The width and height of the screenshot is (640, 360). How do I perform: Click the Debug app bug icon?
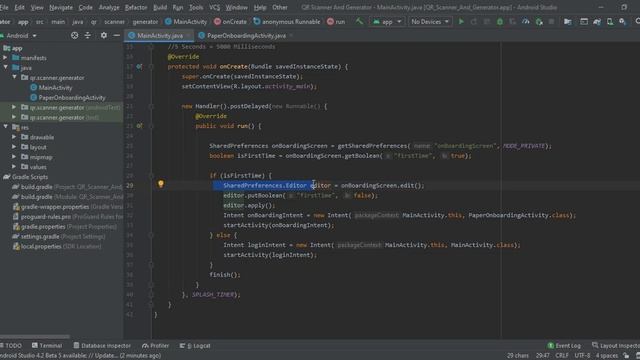click(500, 22)
